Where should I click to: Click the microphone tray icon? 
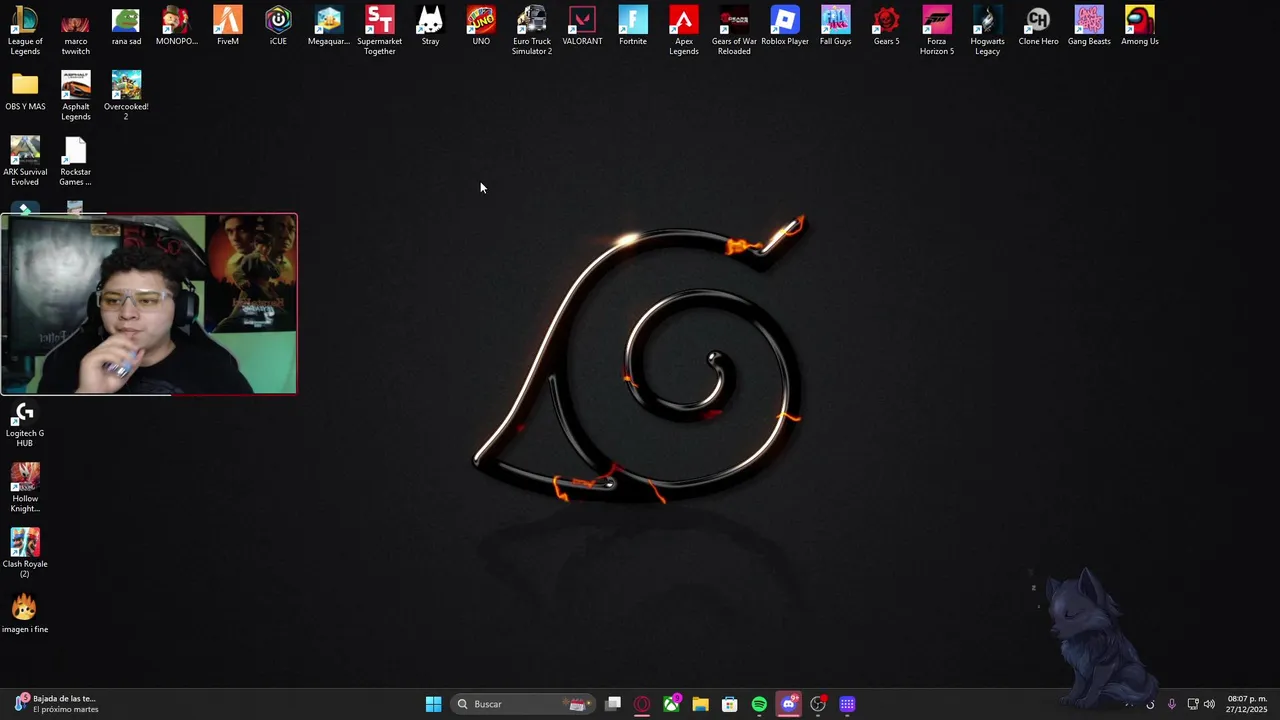click(x=1171, y=704)
